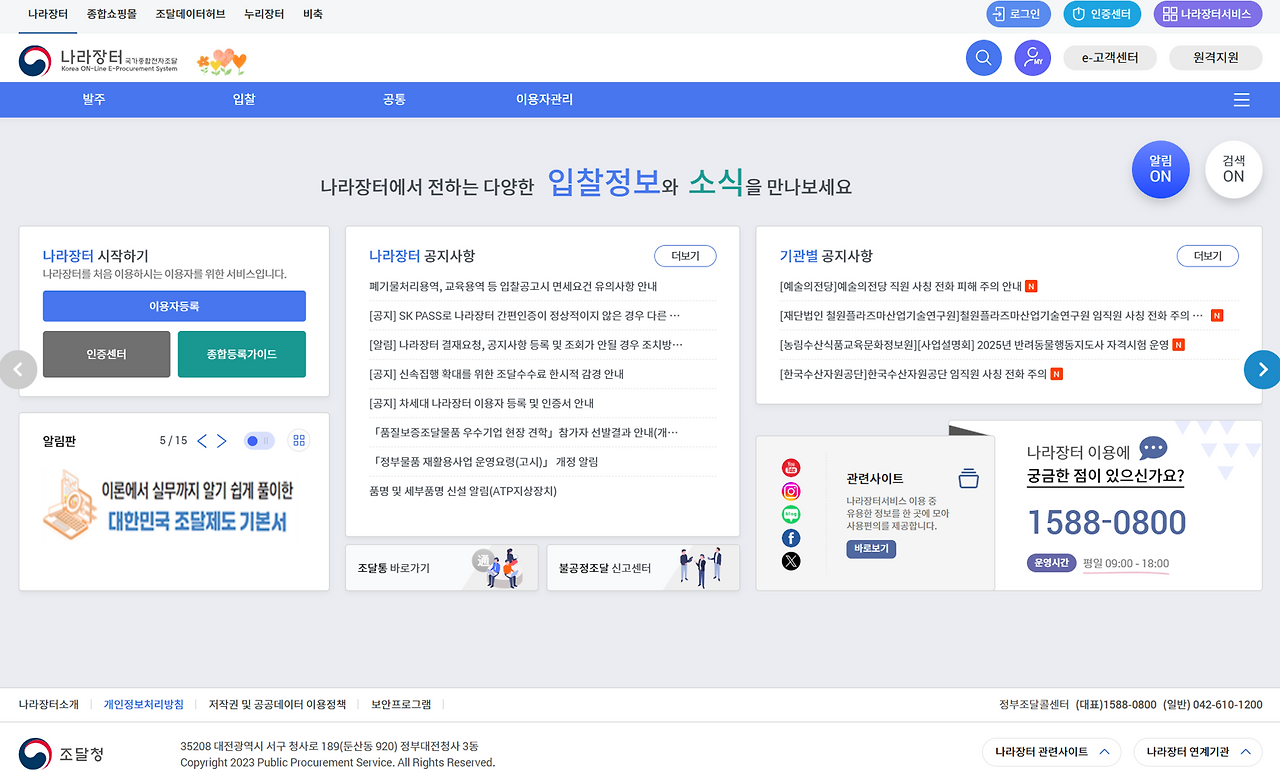
Task: Click the right carousel arrow at page edge
Action: click(x=1262, y=370)
